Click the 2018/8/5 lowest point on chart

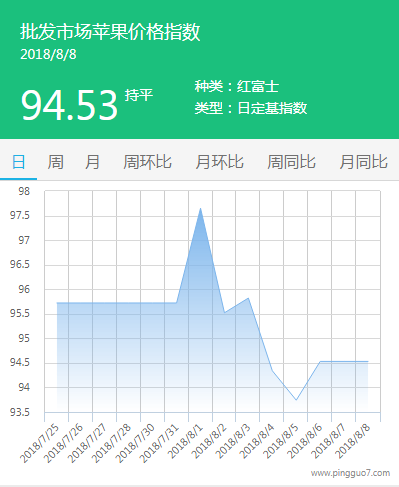296,400
